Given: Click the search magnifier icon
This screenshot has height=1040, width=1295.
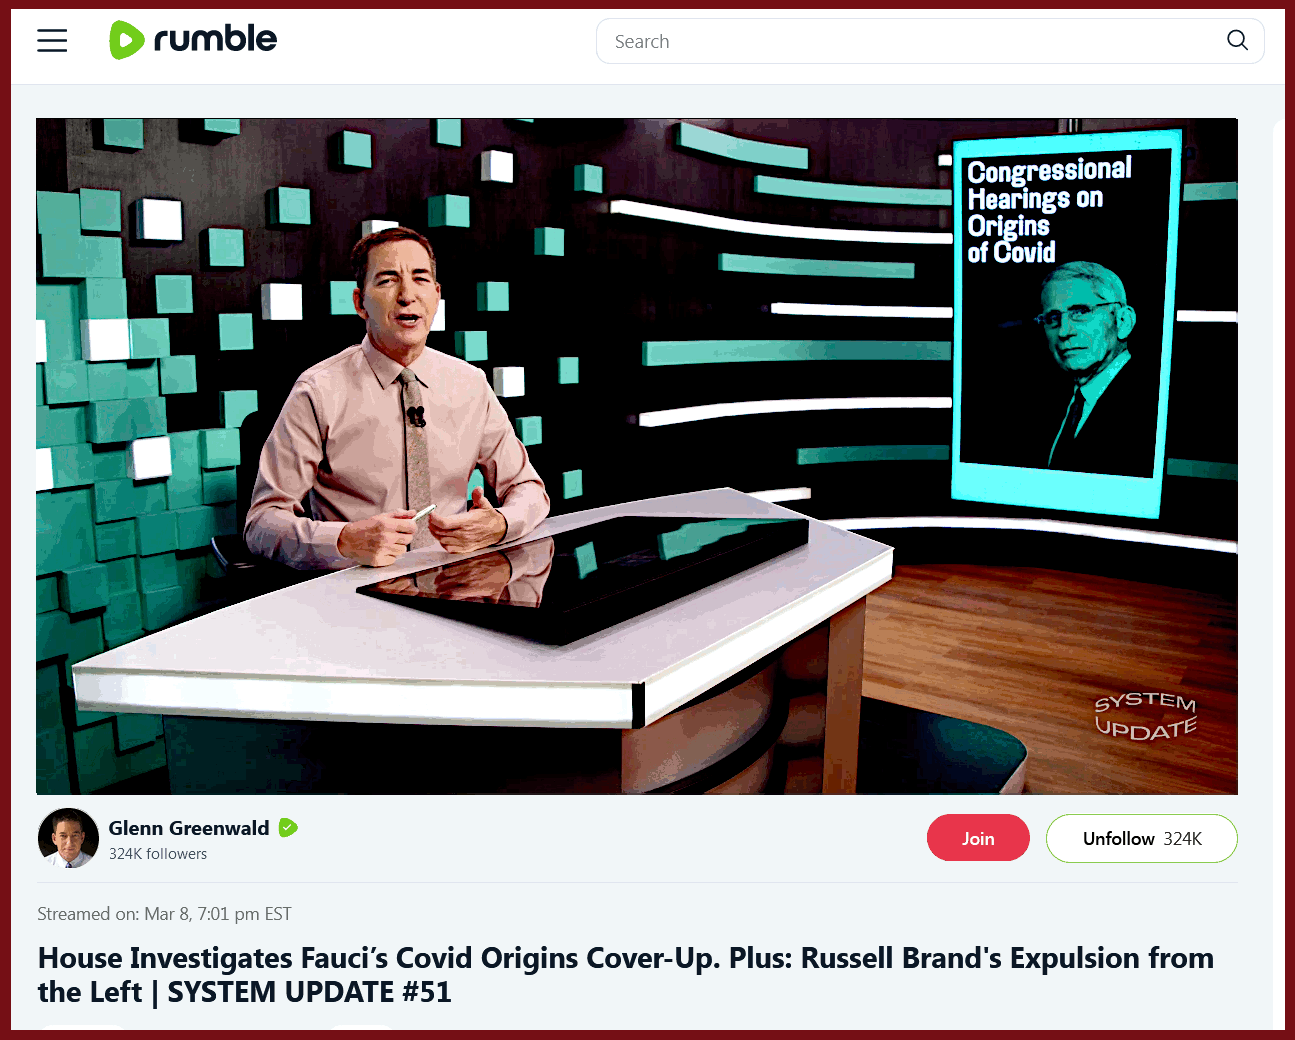Looking at the screenshot, I should (1237, 41).
